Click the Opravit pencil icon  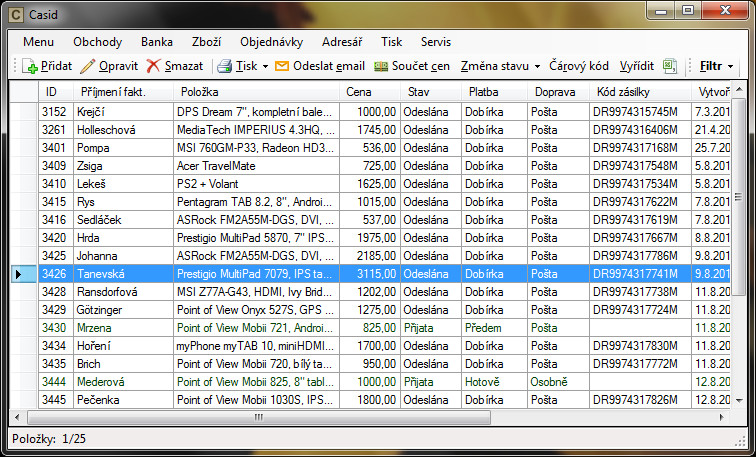click(87, 66)
